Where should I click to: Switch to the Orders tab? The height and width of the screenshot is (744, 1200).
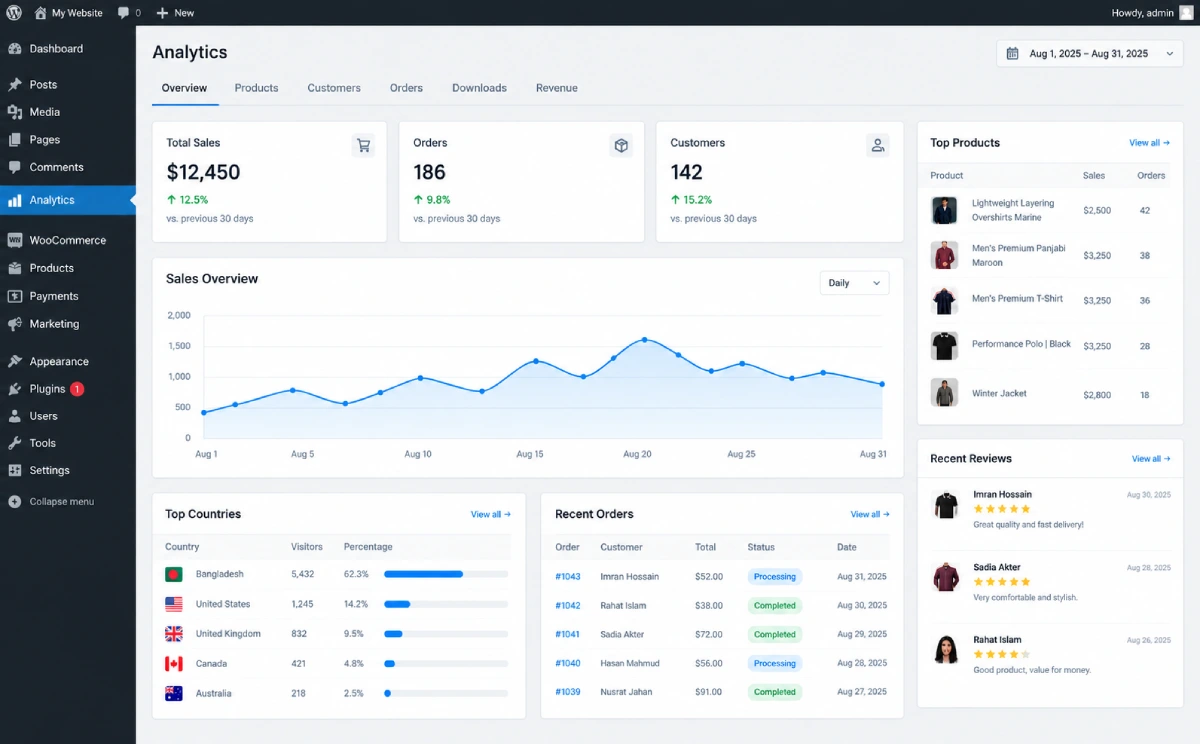pos(406,88)
